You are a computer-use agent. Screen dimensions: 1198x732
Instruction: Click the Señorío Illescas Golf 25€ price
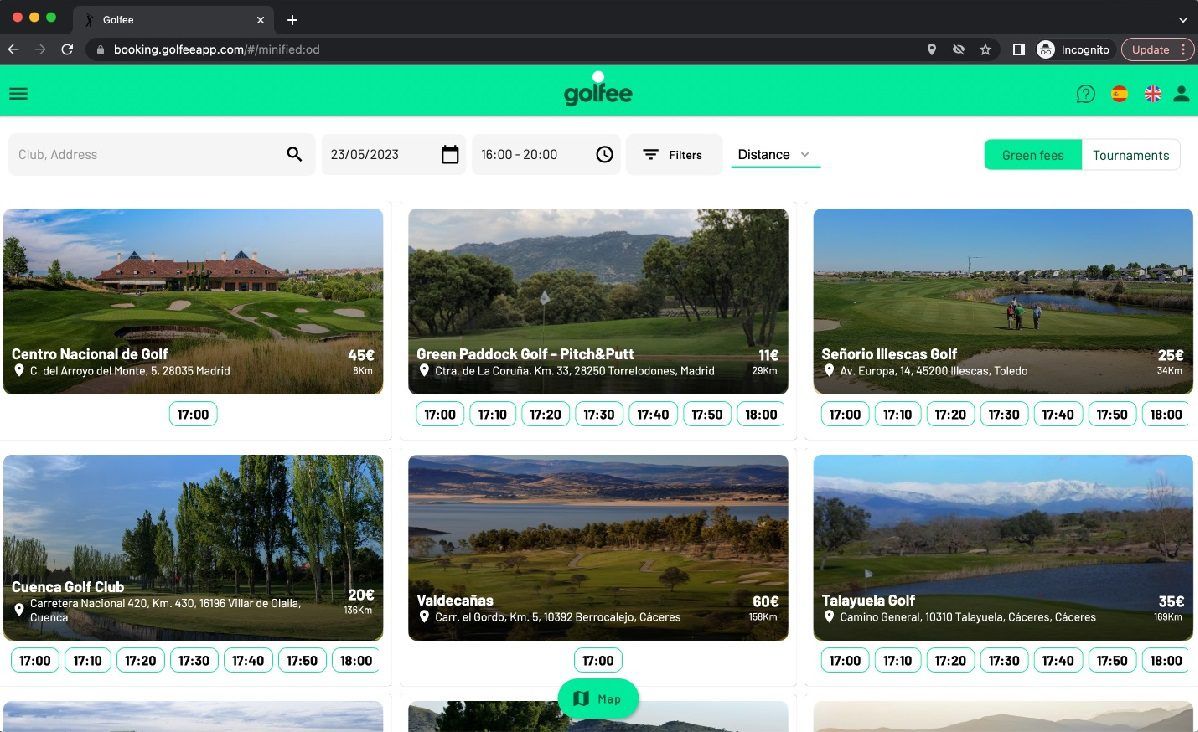pos(1170,355)
